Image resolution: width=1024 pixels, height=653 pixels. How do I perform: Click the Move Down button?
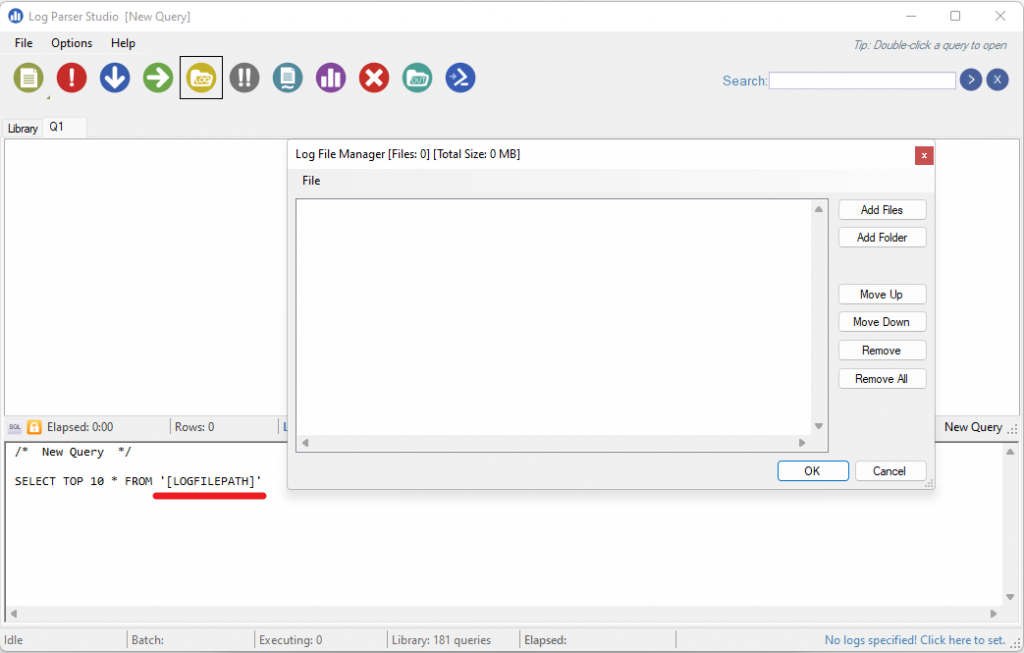tap(882, 322)
